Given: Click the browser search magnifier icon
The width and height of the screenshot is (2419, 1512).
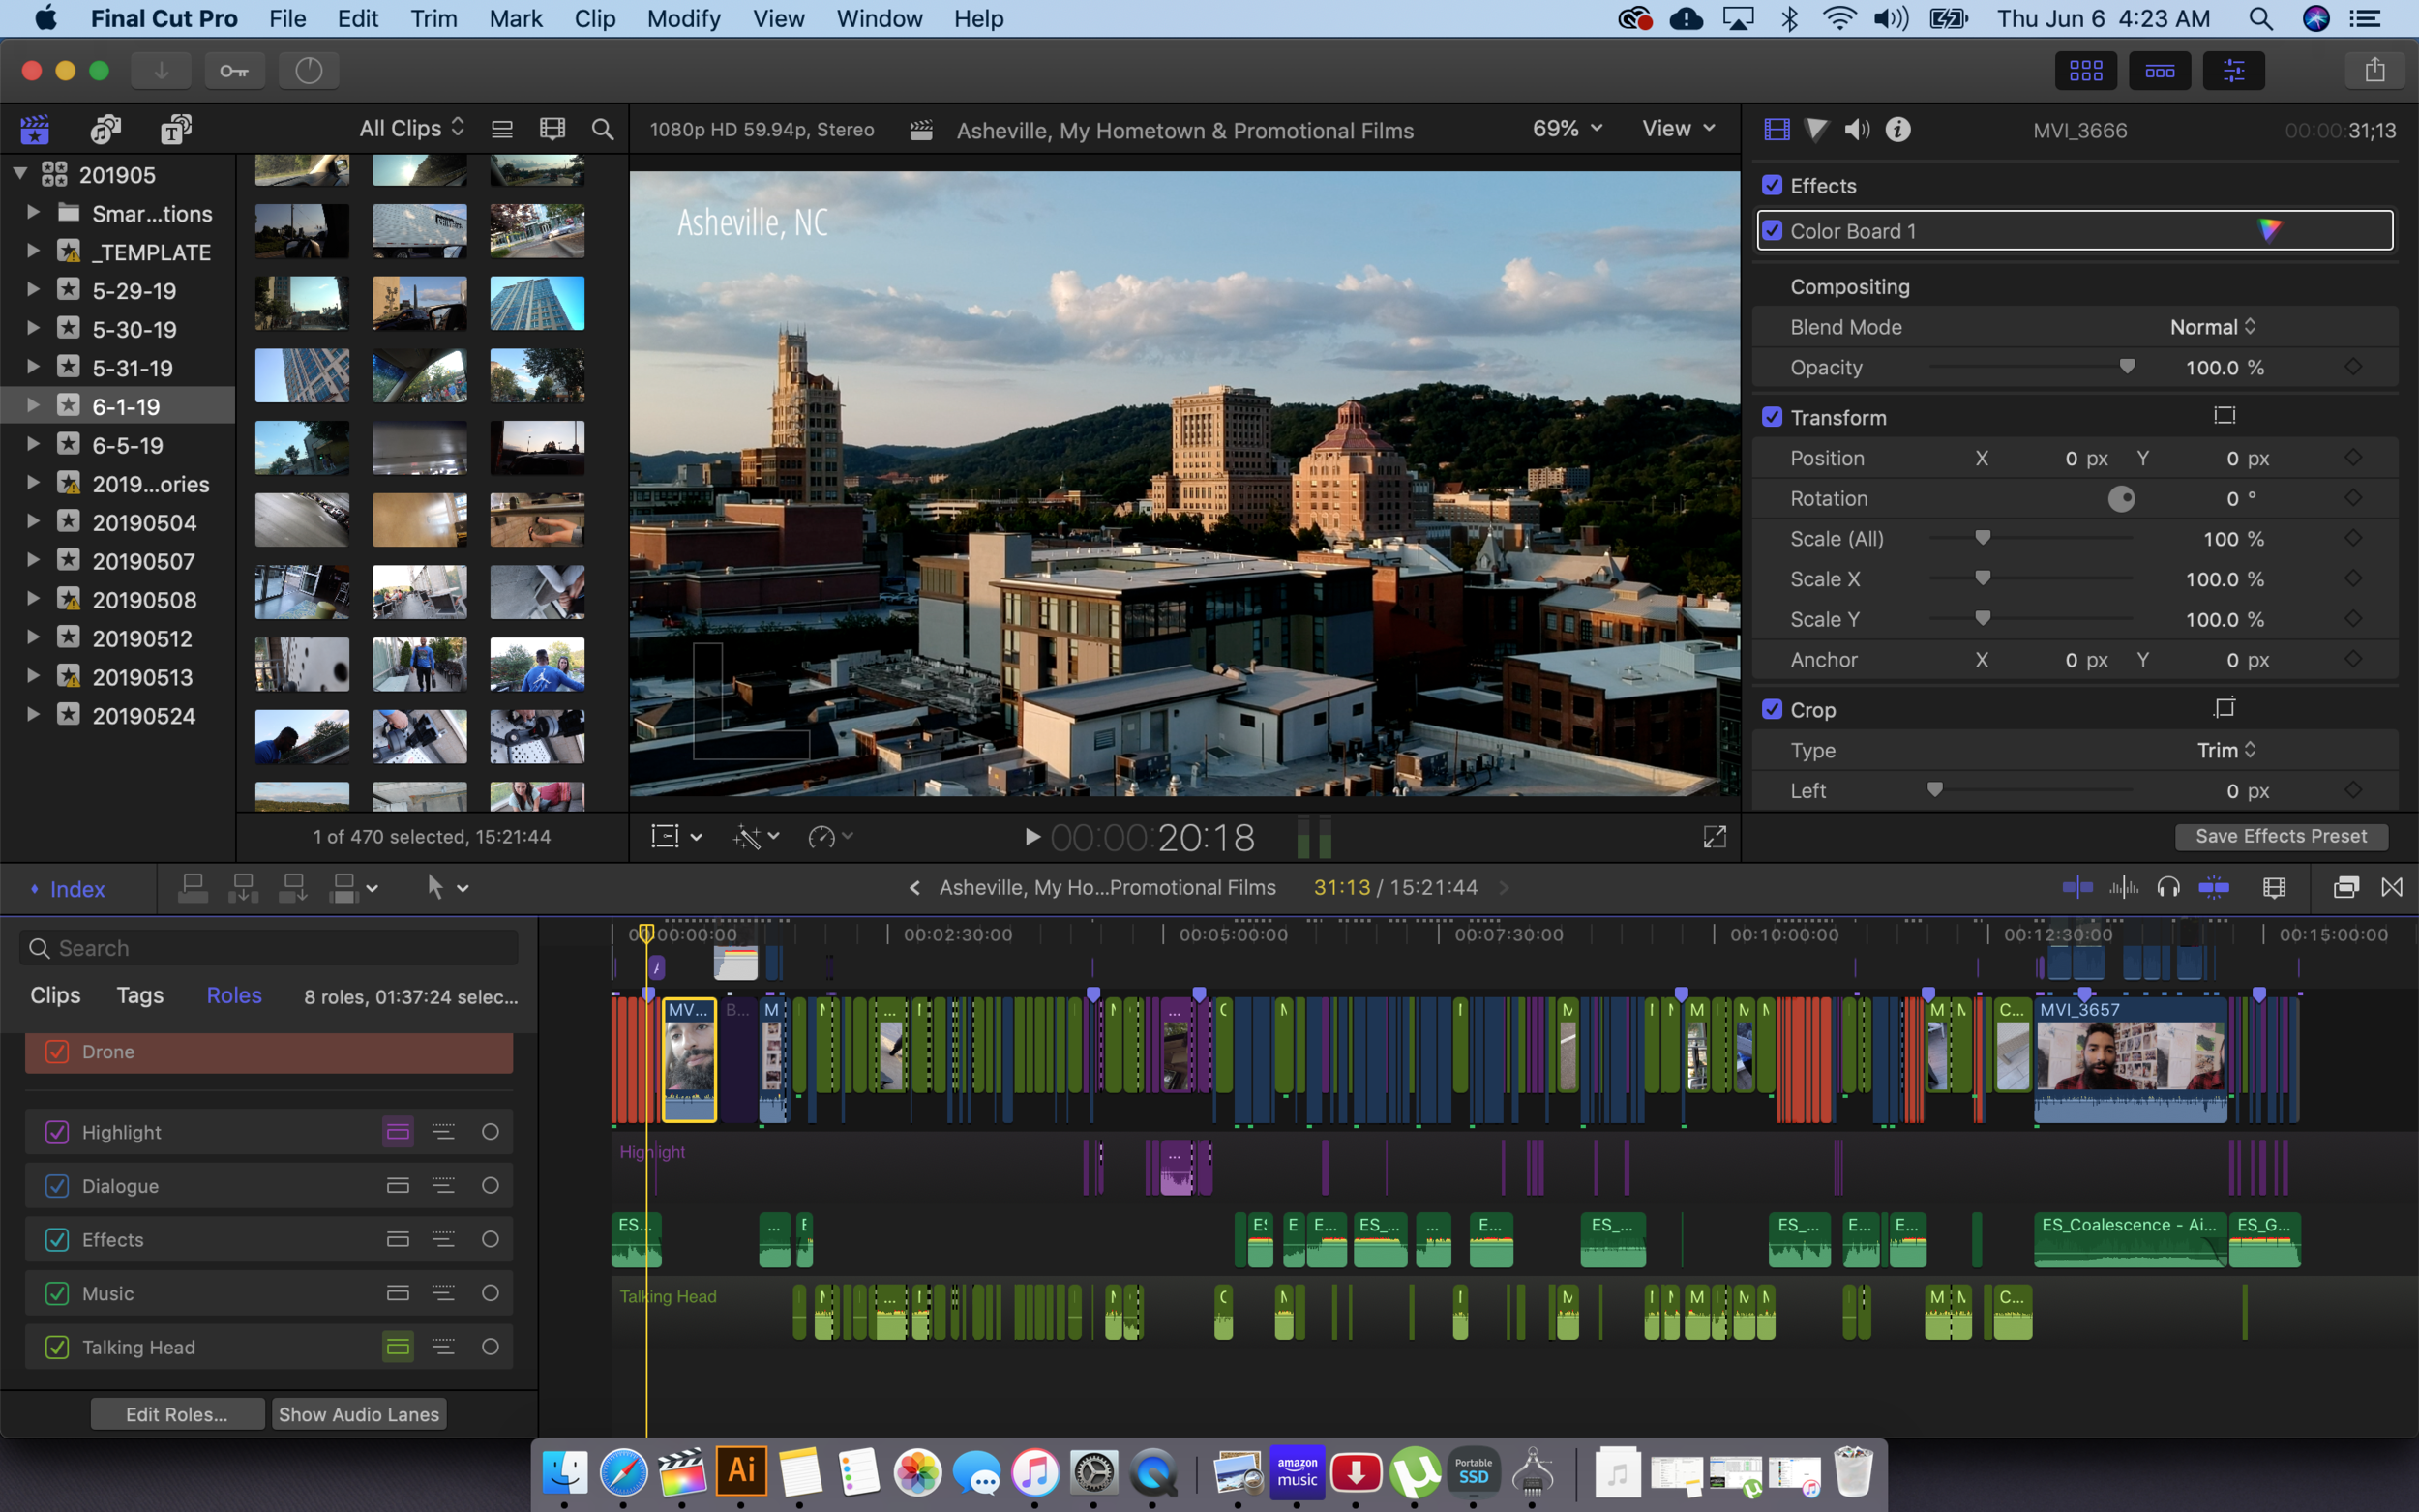Looking at the screenshot, I should pos(602,129).
